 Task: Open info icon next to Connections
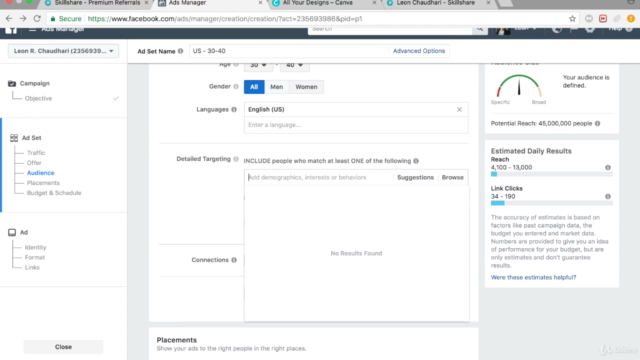point(233,260)
